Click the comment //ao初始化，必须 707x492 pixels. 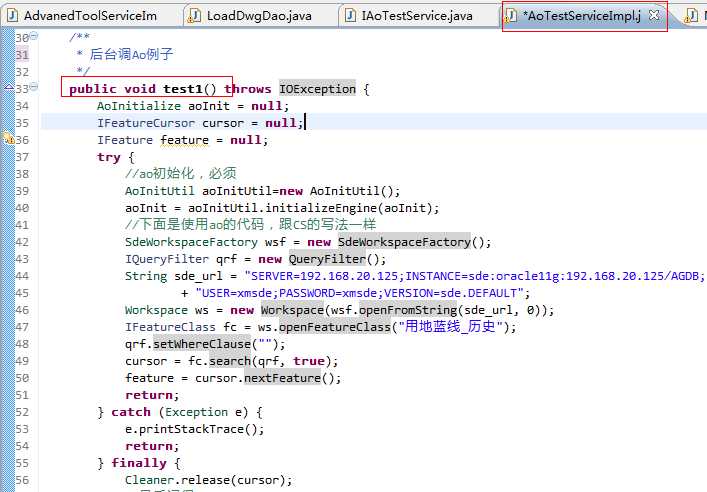pos(180,174)
